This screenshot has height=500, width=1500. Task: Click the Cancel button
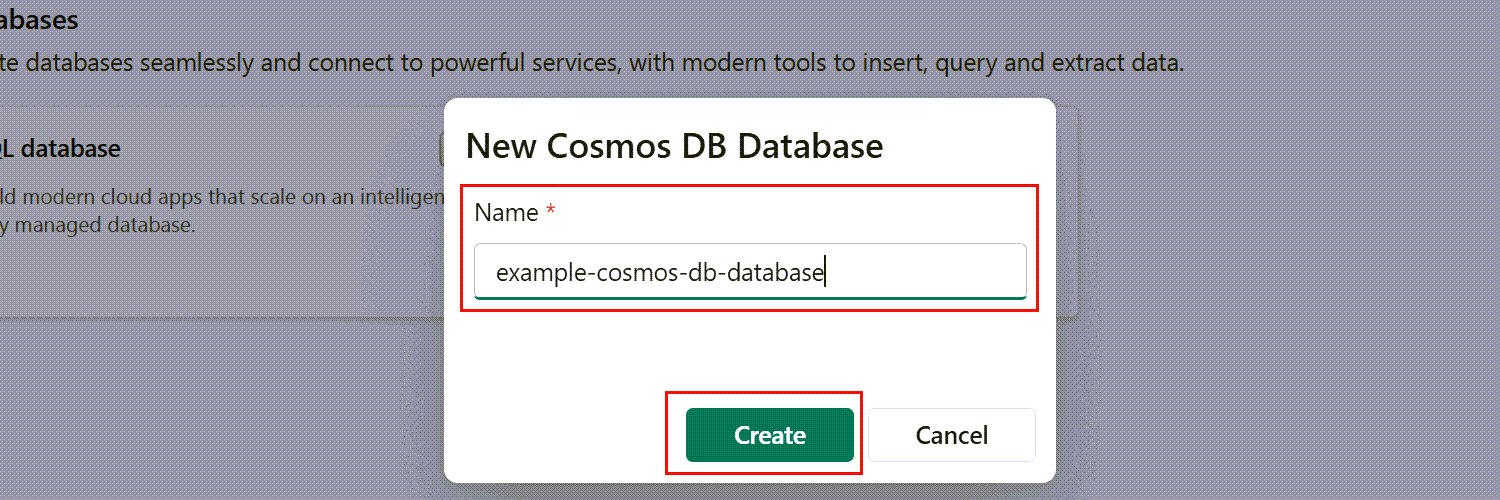coord(952,435)
